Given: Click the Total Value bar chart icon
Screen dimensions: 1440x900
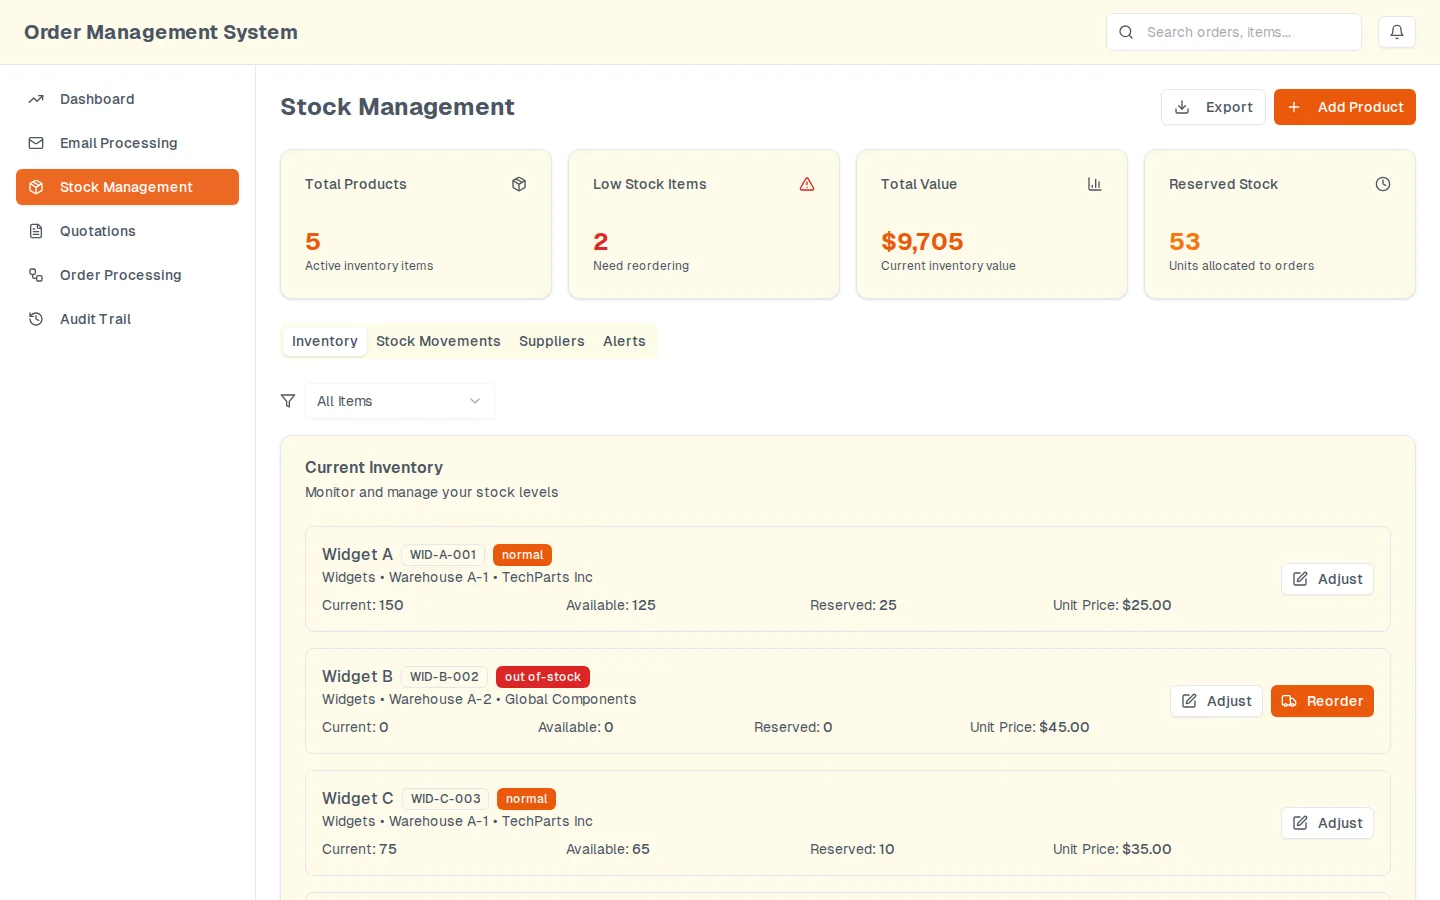Looking at the screenshot, I should tap(1095, 184).
